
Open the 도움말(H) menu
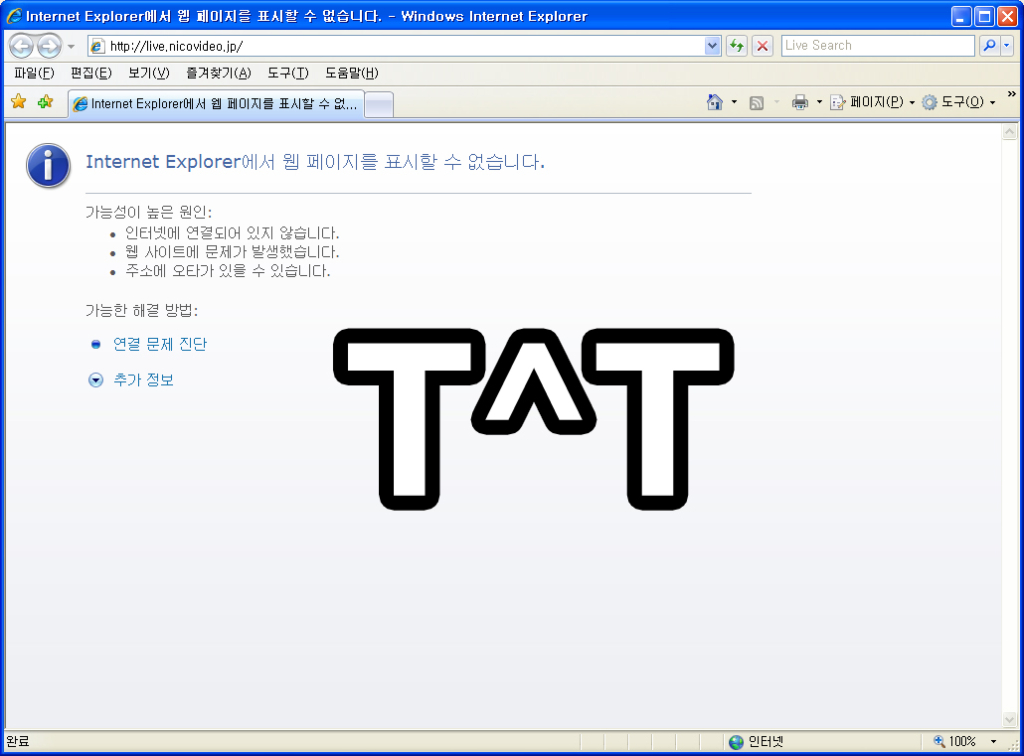pos(351,73)
